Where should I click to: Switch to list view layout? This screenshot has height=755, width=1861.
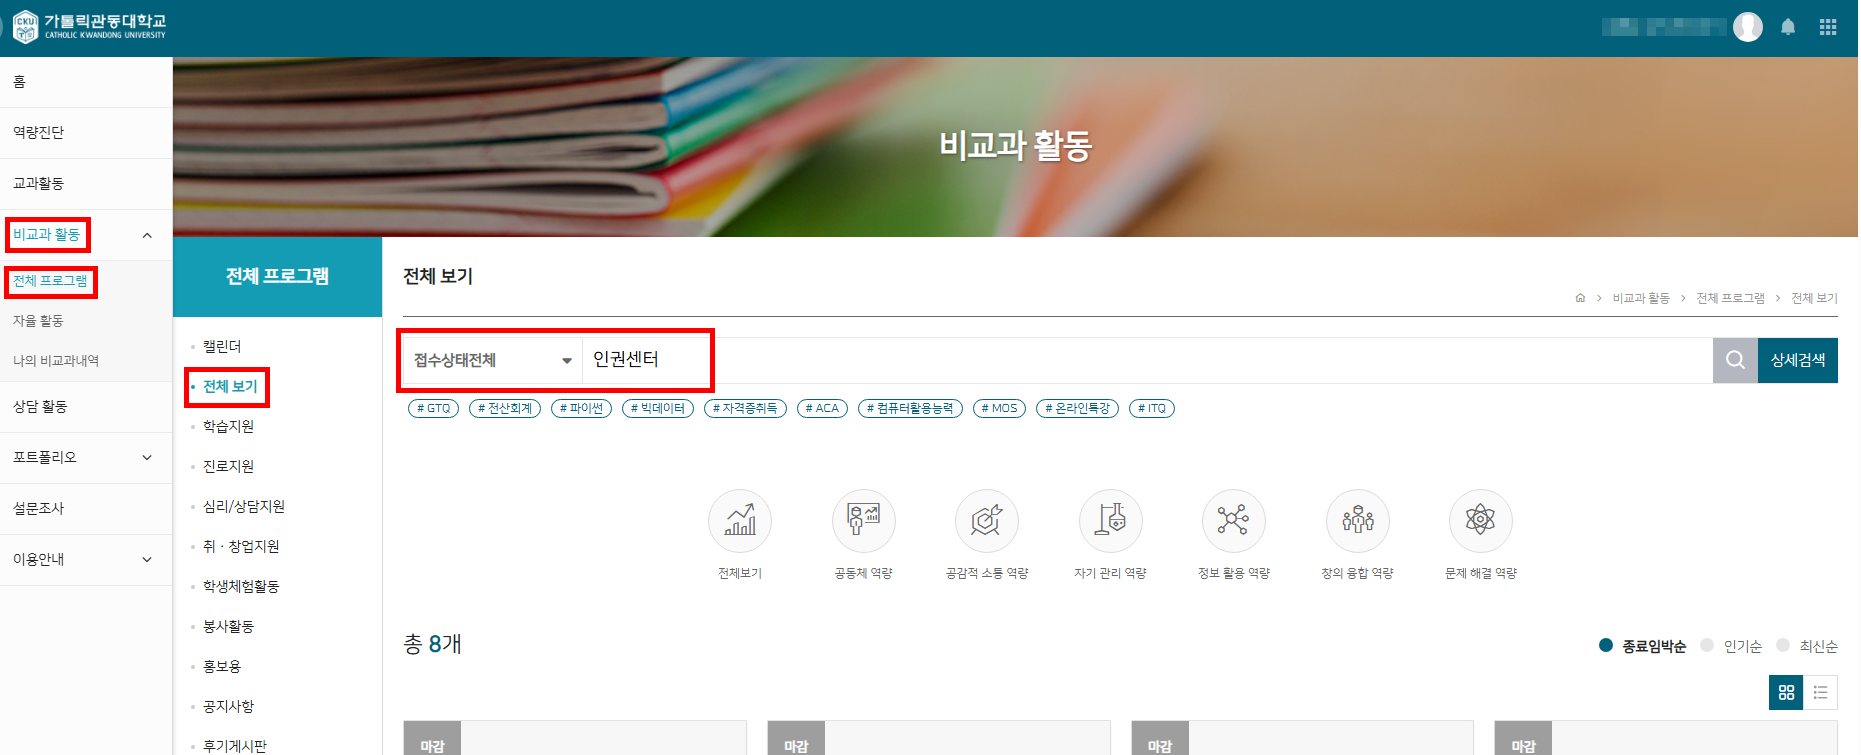1820,692
